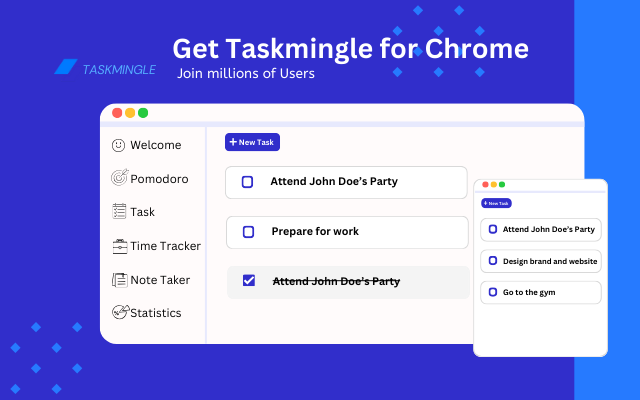Click the Welcome smiley face icon

click(118, 145)
